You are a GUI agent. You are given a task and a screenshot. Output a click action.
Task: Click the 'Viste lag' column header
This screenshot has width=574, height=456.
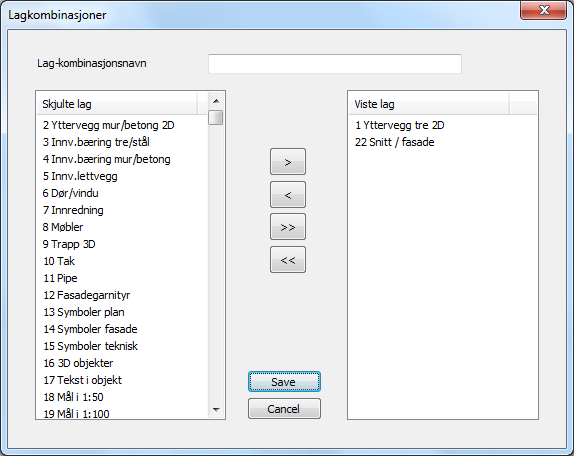pyautogui.click(x=429, y=104)
